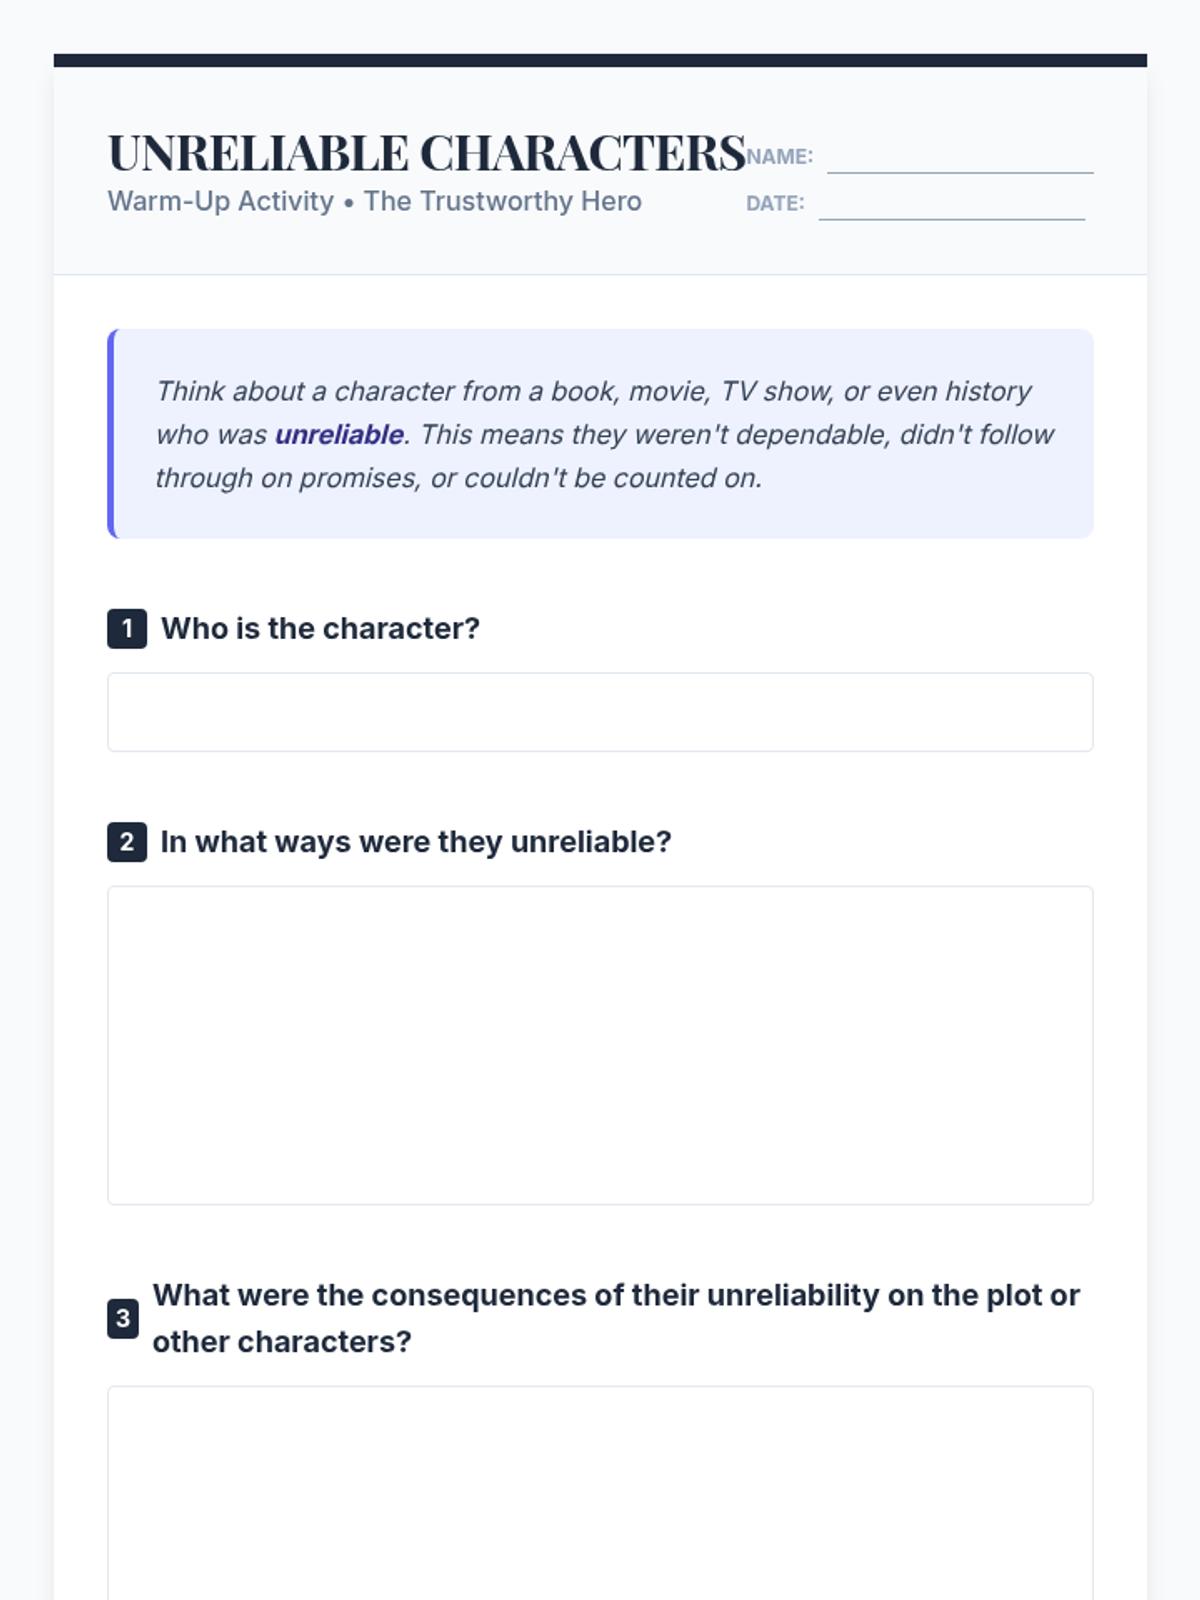Click the 'UNRELIABLE CHARACTERS' heading
This screenshot has height=1600, width=1200.
(426, 154)
